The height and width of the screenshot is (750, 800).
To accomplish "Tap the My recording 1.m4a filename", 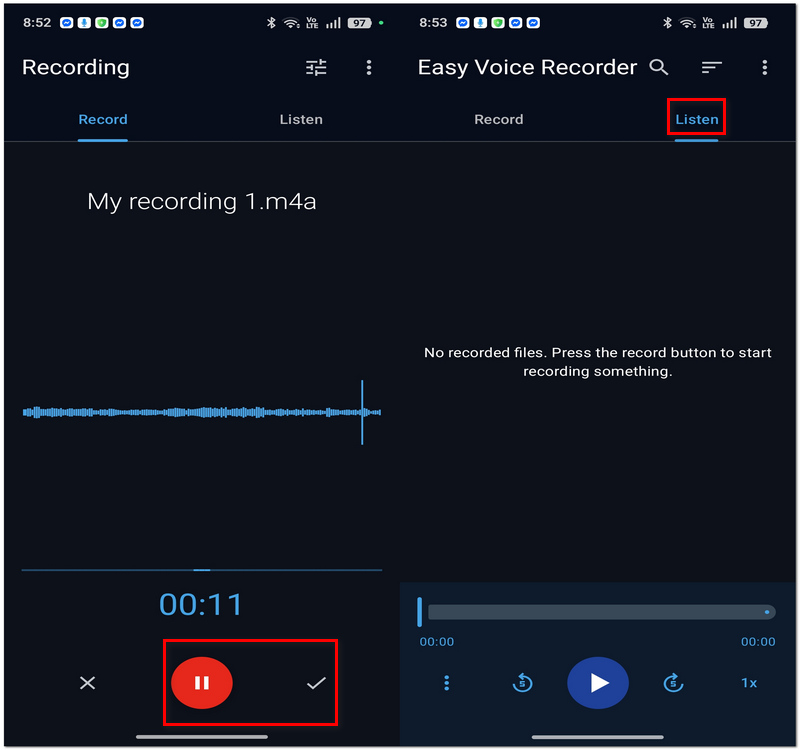I will pos(202,202).
